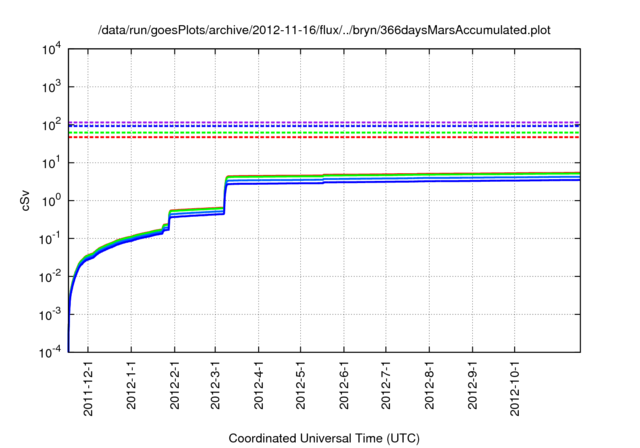The height and width of the screenshot is (448, 640).
Task: Click the 2012-1-1 x-axis date label
Action: point(131,384)
